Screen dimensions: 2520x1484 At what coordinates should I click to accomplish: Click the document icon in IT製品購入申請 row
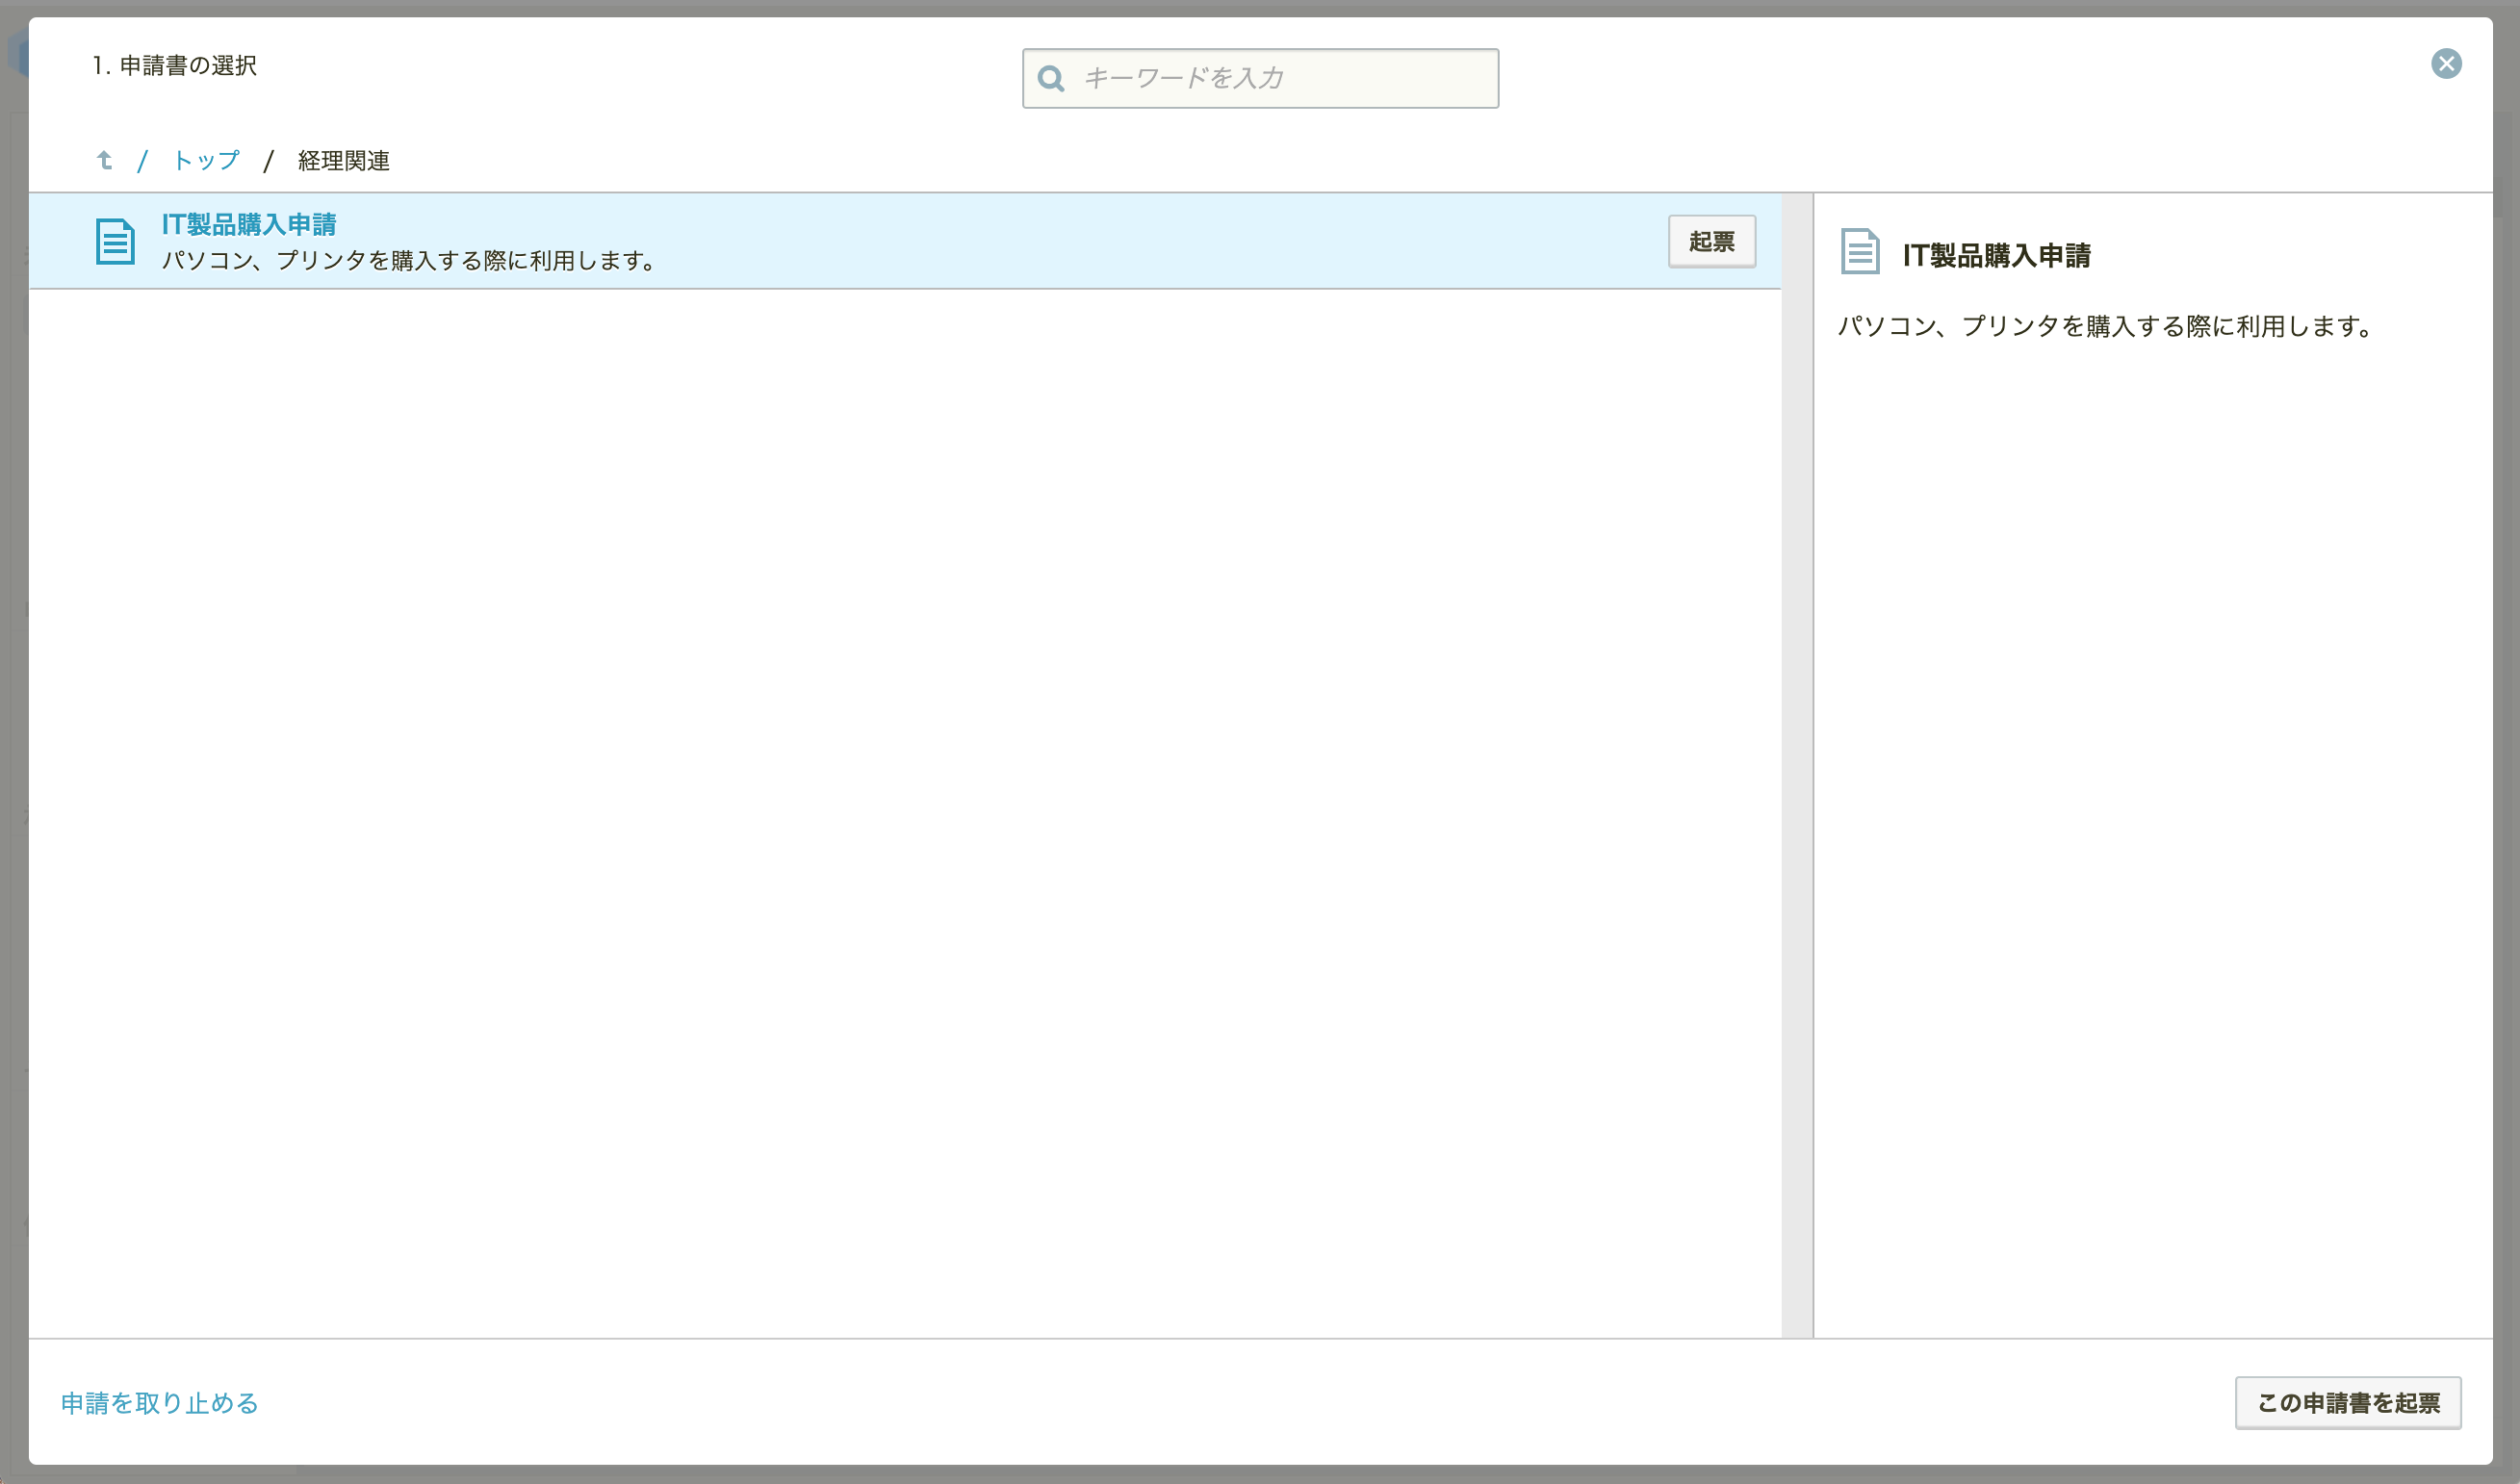tap(115, 241)
